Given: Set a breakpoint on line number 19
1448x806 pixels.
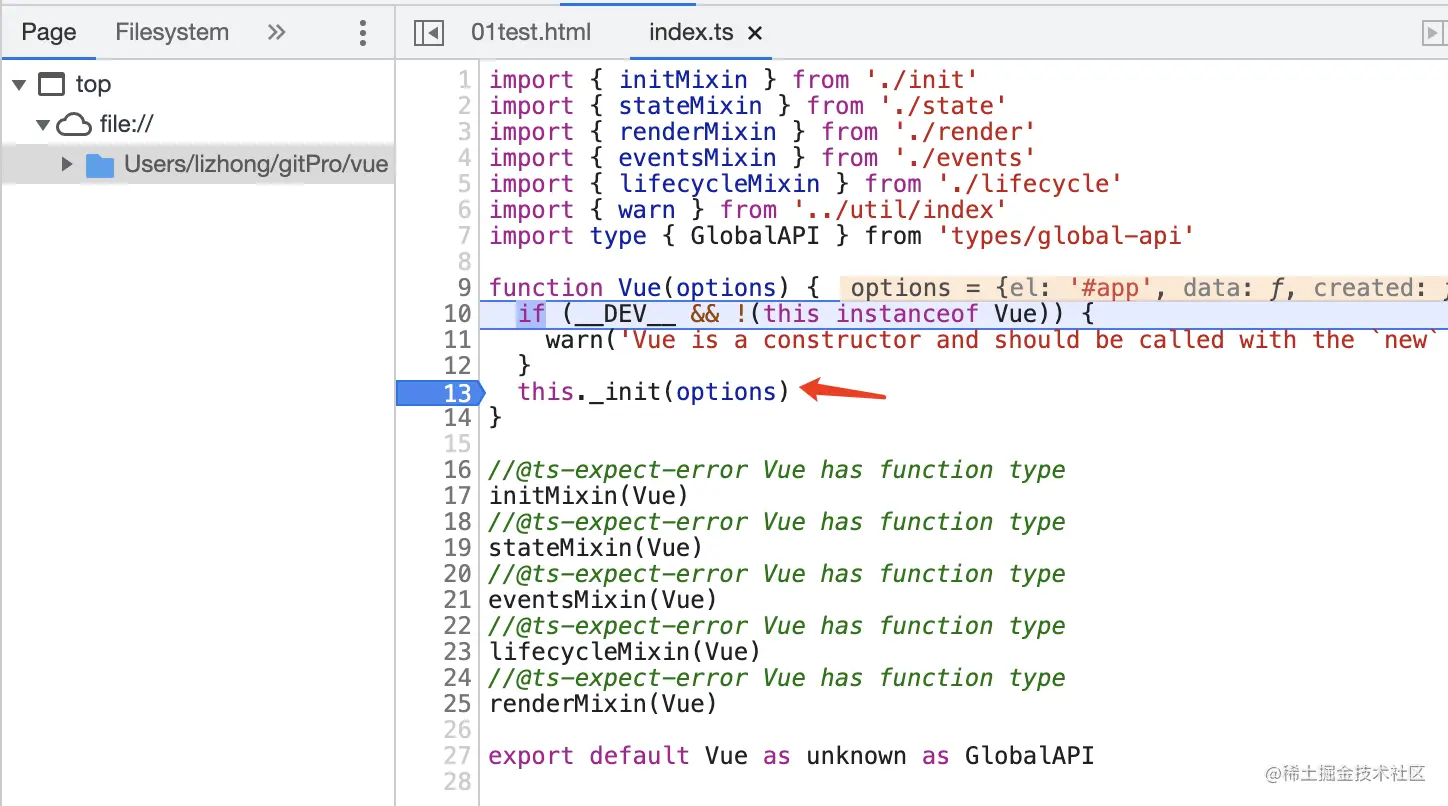Looking at the screenshot, I should [457, 548].
